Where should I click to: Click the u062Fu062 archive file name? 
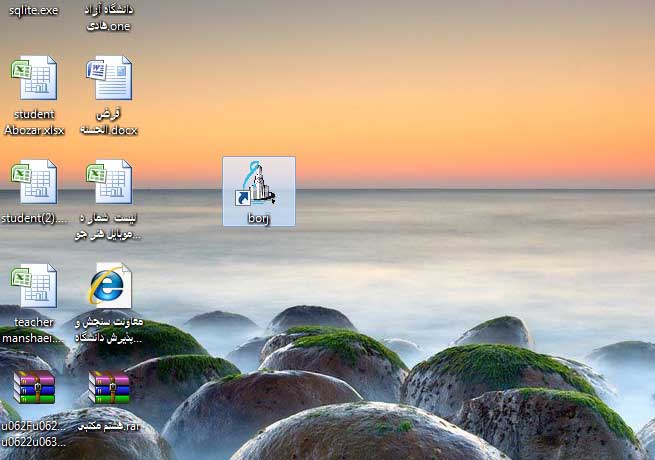point(33,434)
